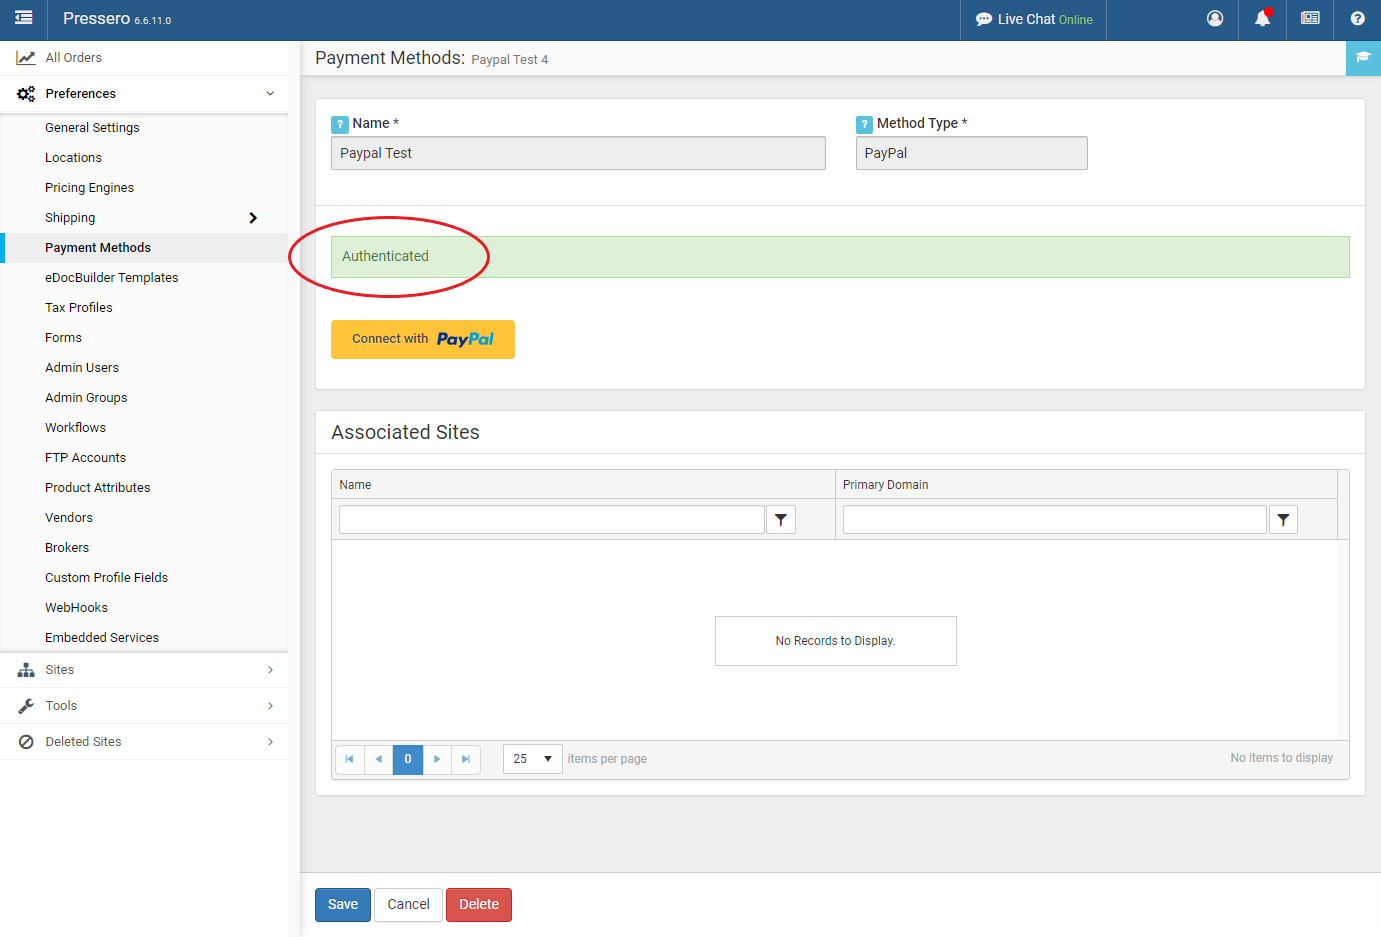The image size is (1381, 937).
Task: Click the Primary Domain filter input
Action: [x=1055, y=520]
